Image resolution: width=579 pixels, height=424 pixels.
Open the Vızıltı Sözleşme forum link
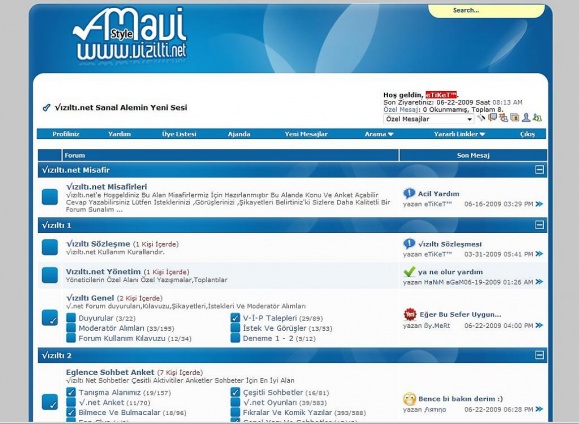tap(98, 244)
